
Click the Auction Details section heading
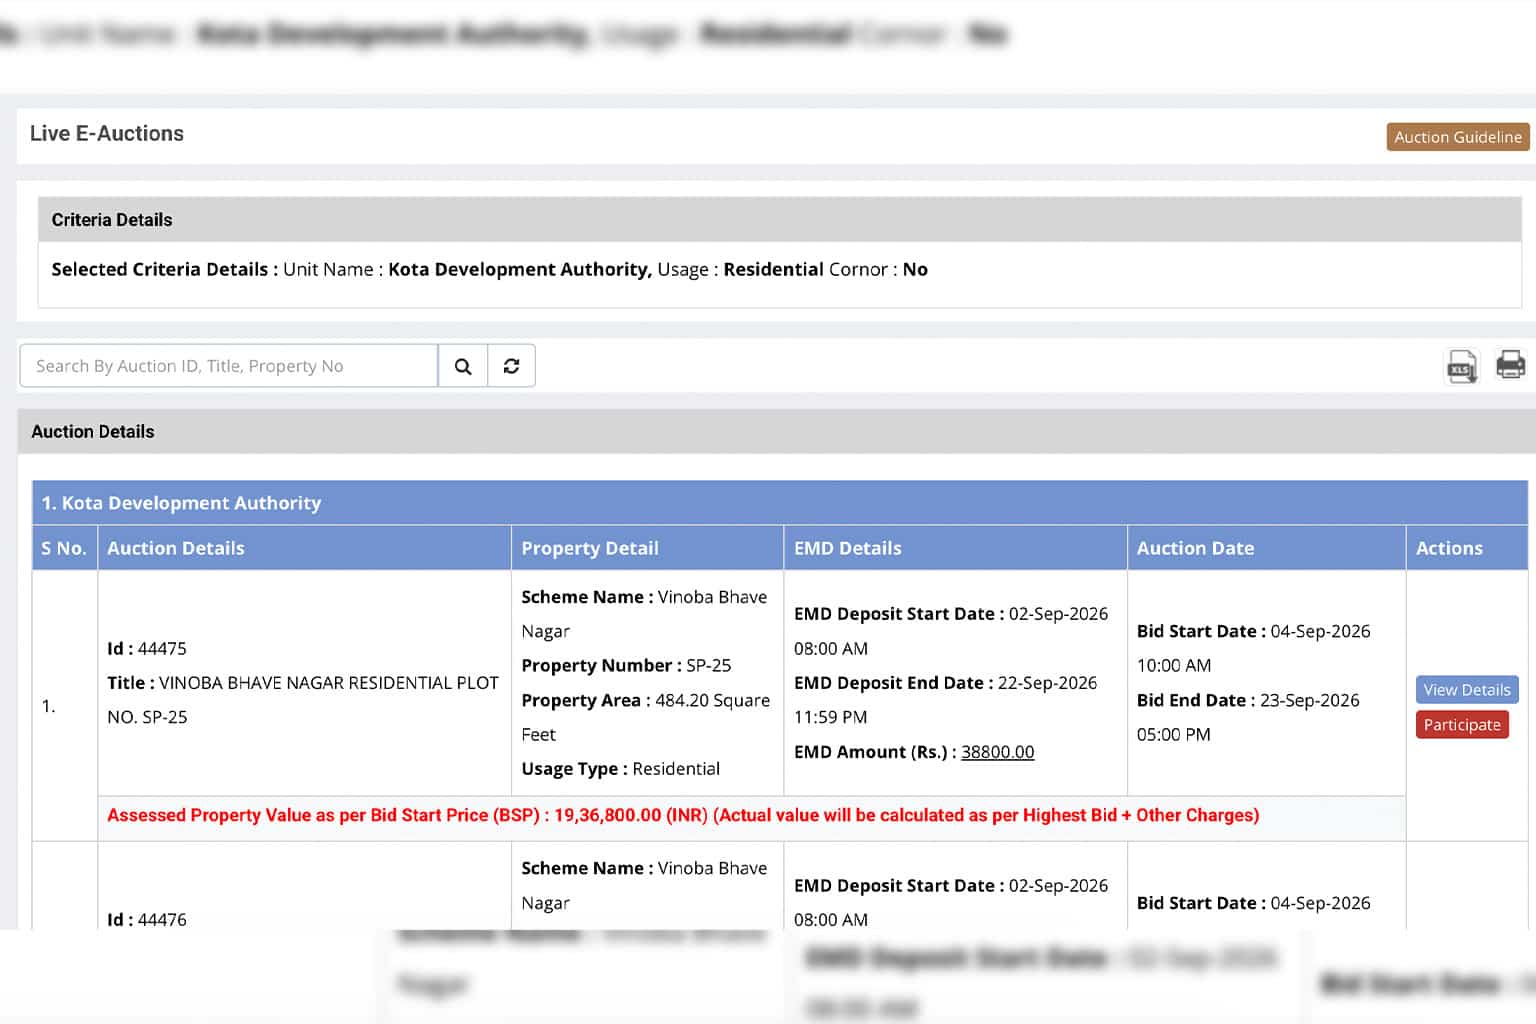tap(93, 432)
